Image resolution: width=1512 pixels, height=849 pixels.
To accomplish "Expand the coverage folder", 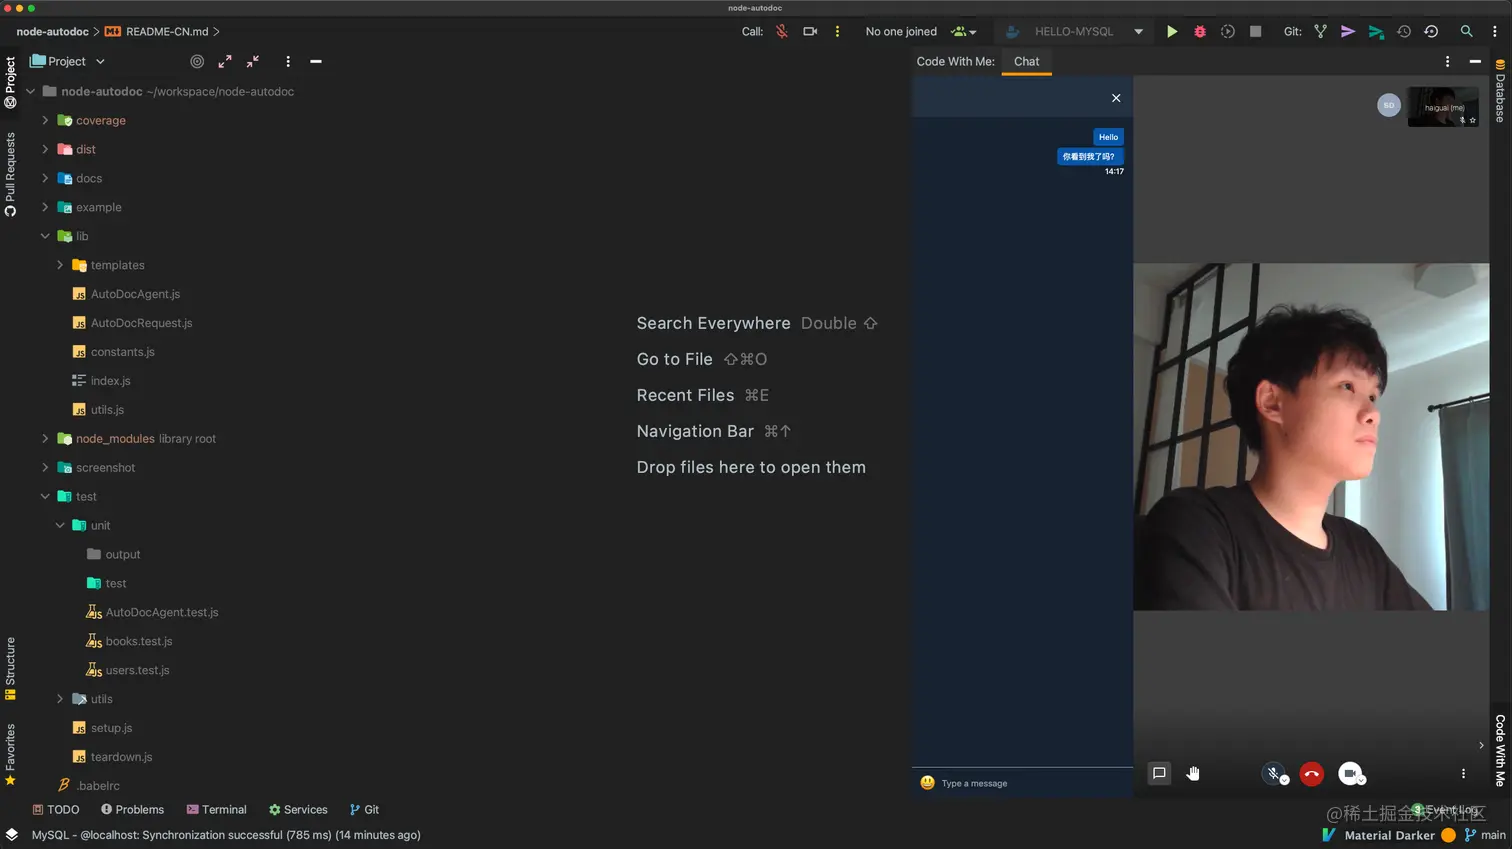I will coord(45,120).
